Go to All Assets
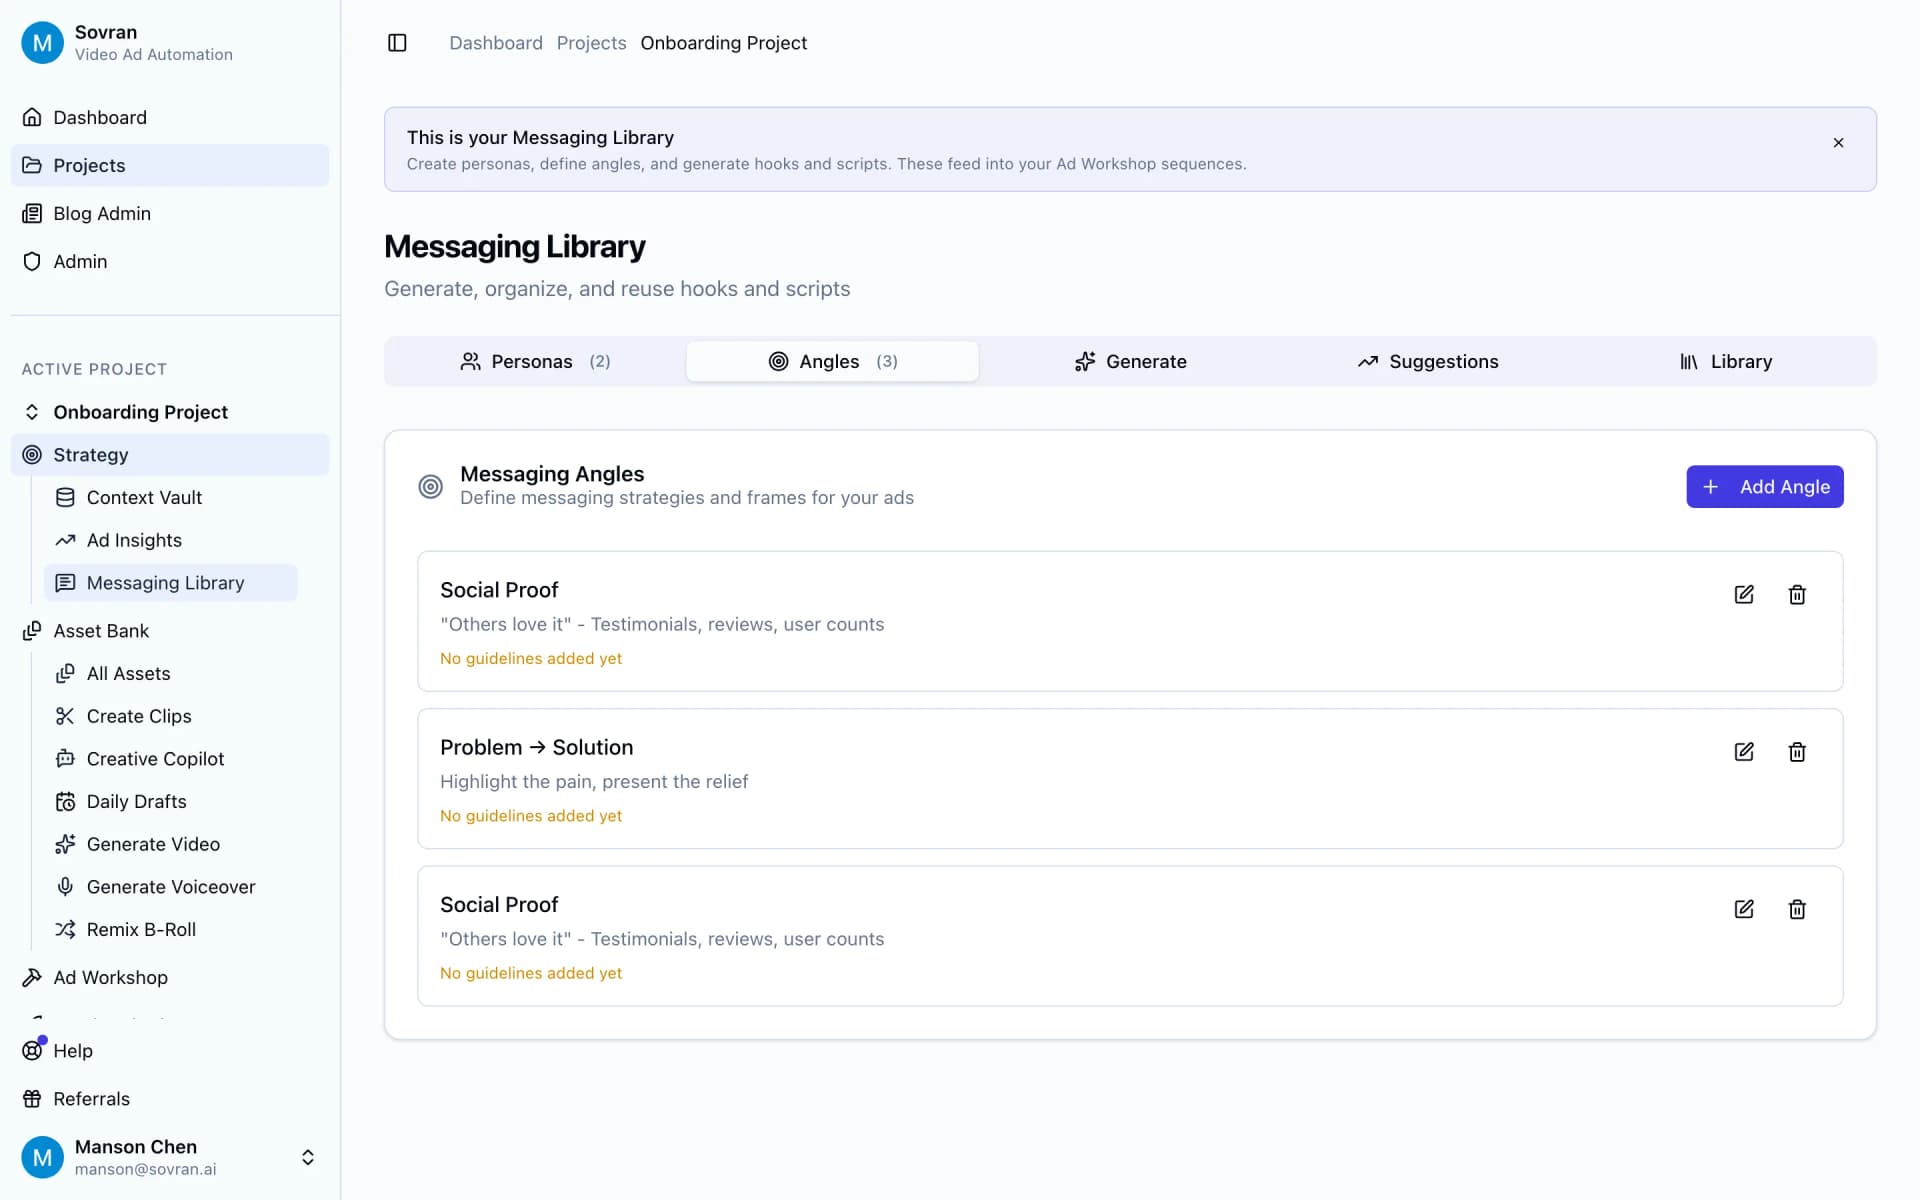This screenshot has height=1200, width=1920. 170,673
